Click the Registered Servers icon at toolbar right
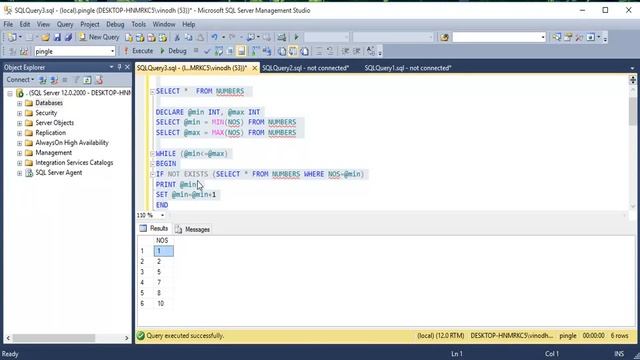The height and width of the screenshot is (360, 640). point(557,38)
